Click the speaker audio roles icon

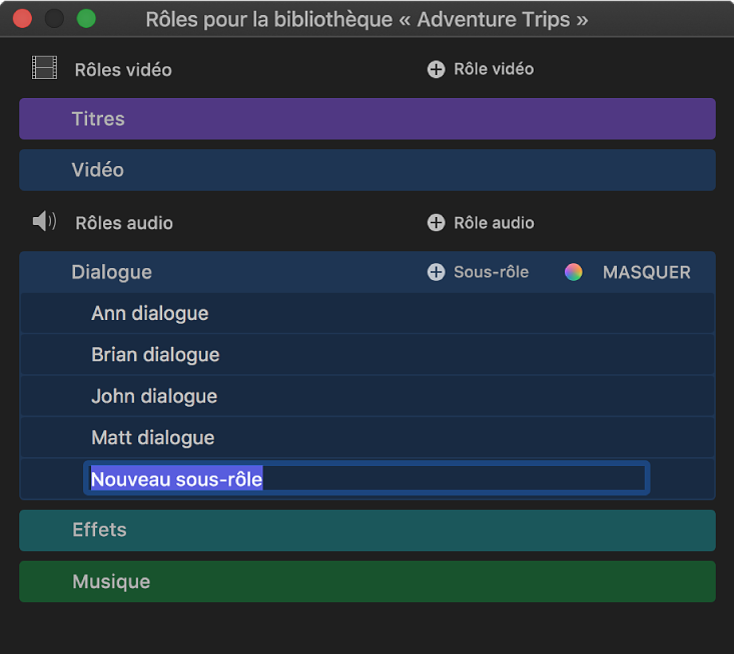click(44, 222)
